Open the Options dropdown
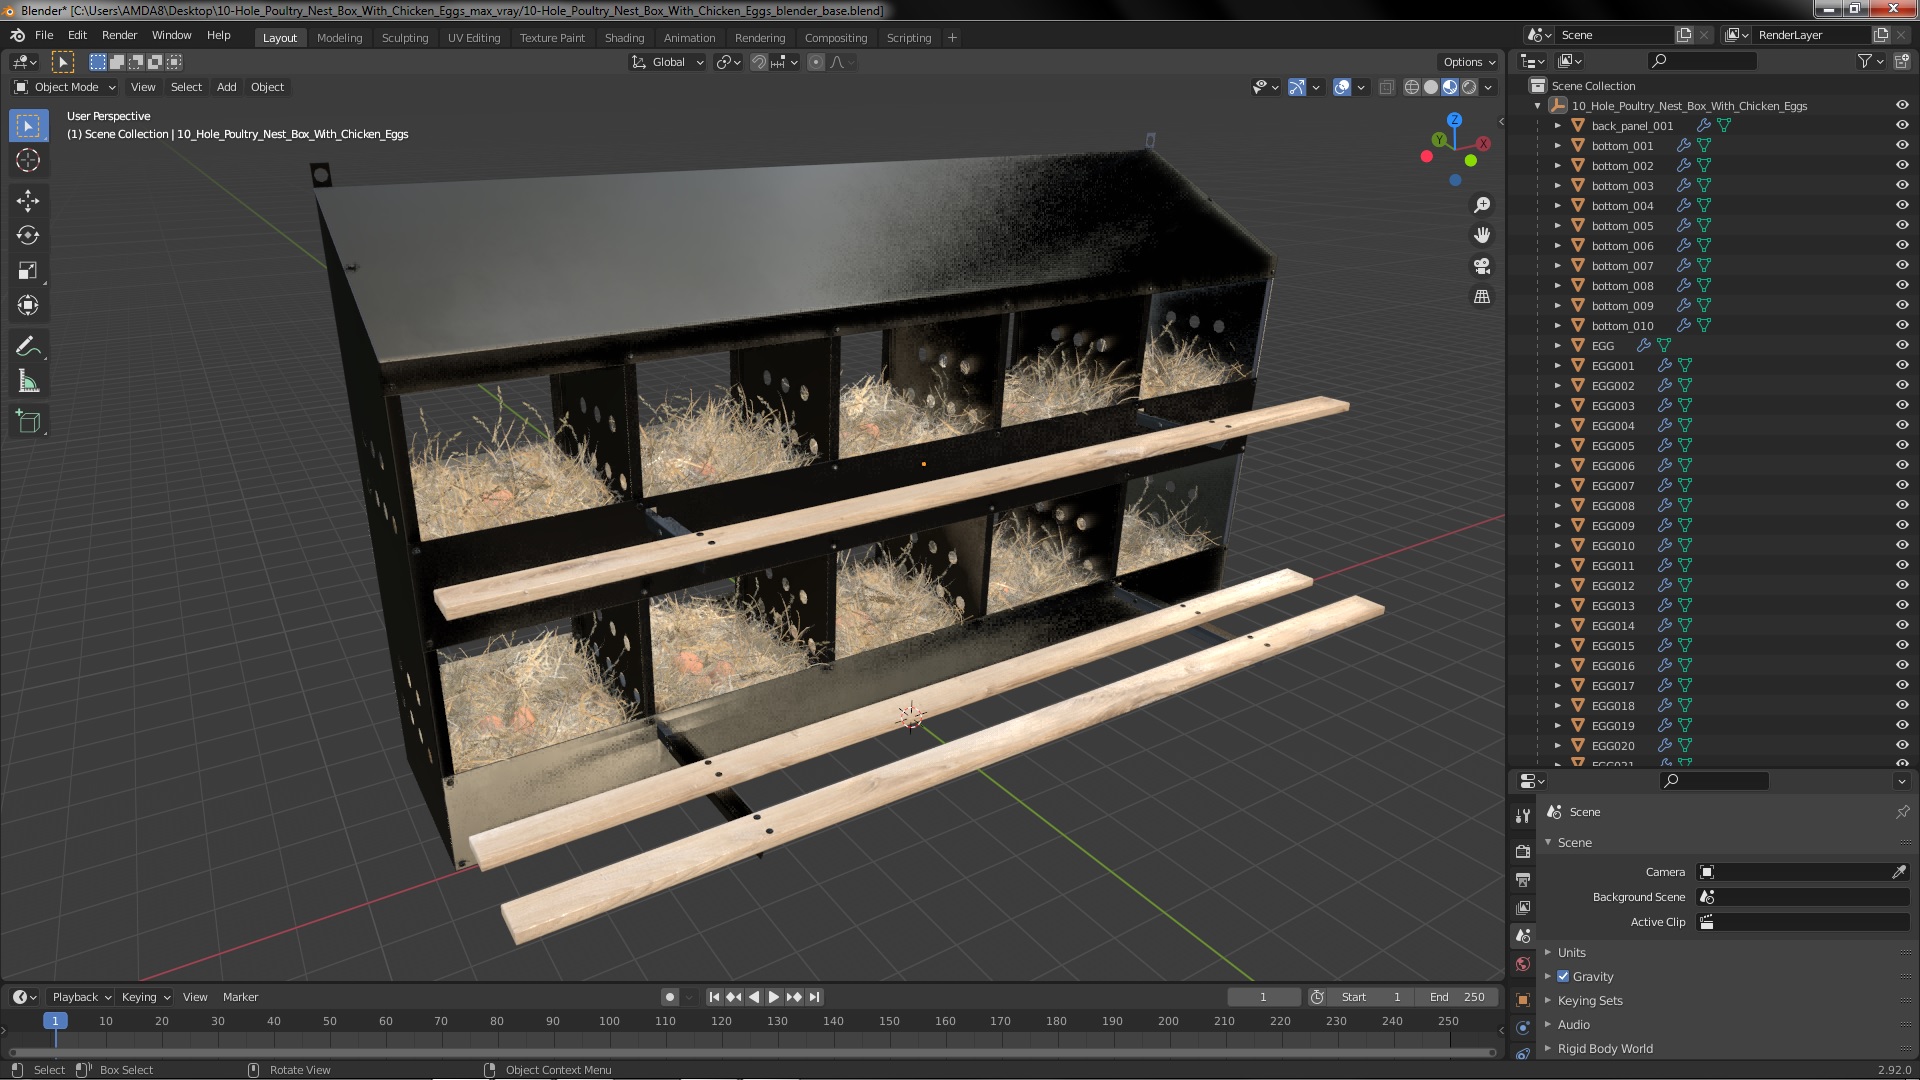1920x1080 pixels. click(x=1469, y=62)
